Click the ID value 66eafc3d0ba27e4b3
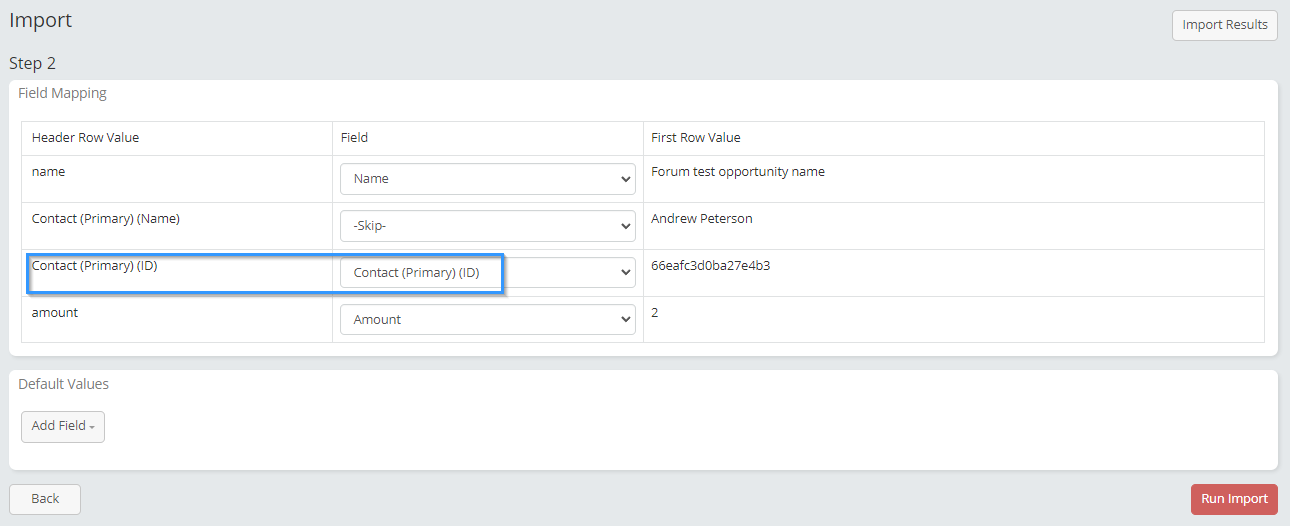This screenshot has height=526, width=1290. click(710, 266)
